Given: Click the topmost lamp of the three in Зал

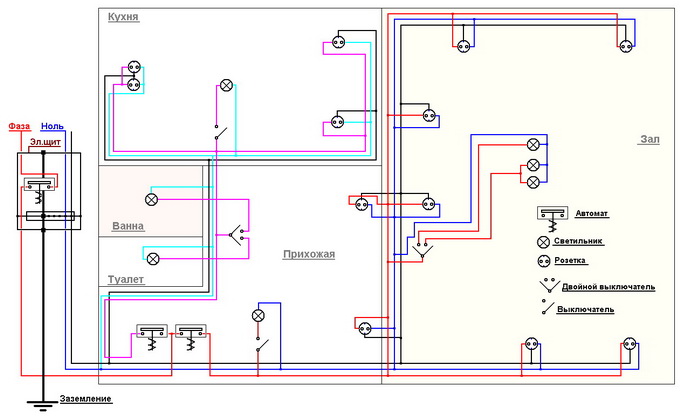Looking at the screenshot, I should click(x=534, y=145).
